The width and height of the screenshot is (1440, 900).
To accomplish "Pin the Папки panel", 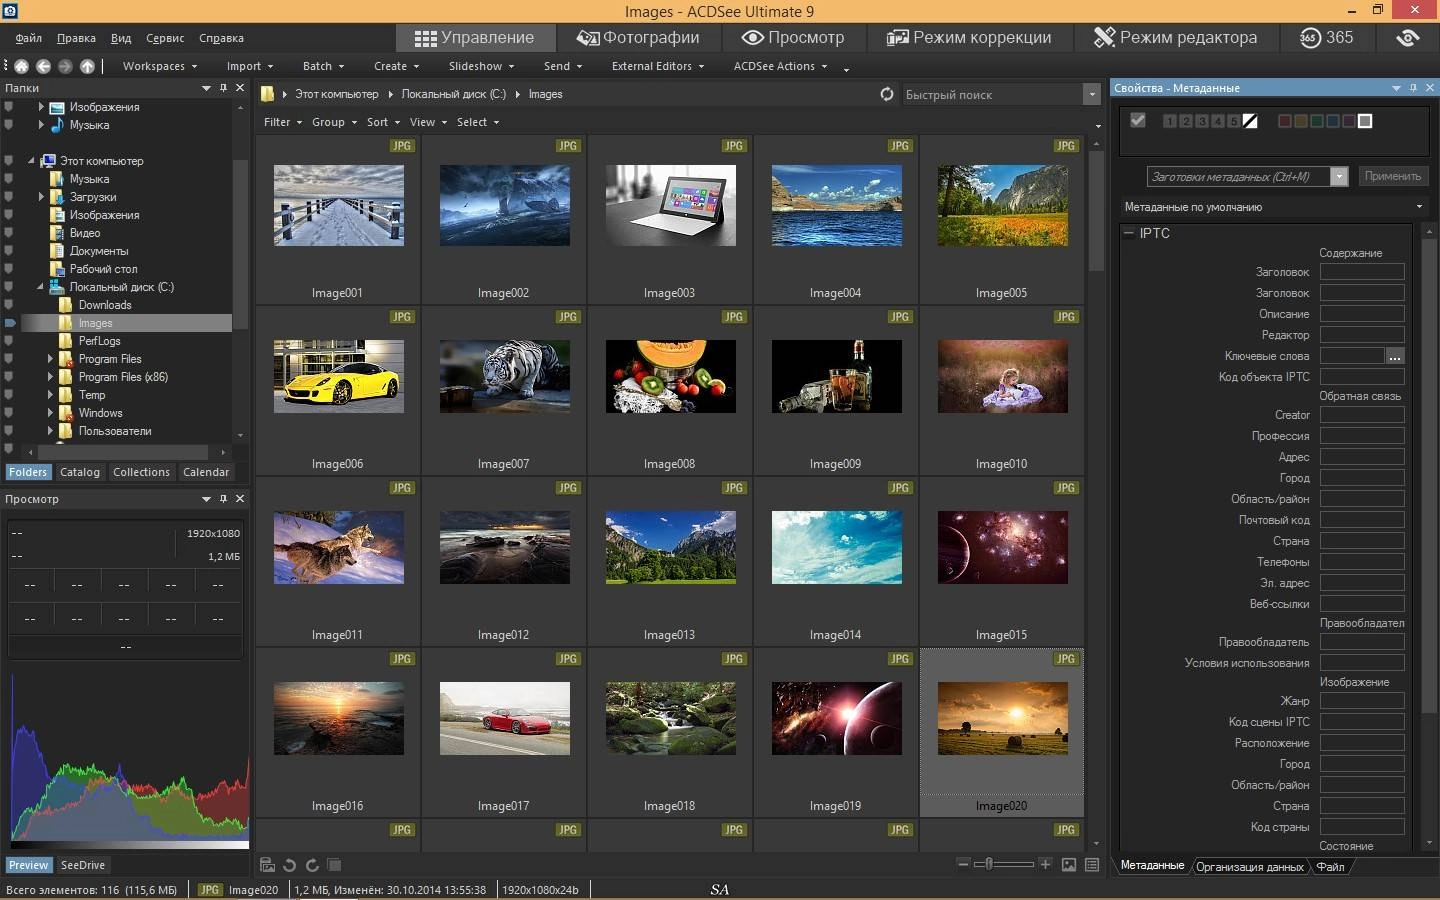I will (223, 88).
